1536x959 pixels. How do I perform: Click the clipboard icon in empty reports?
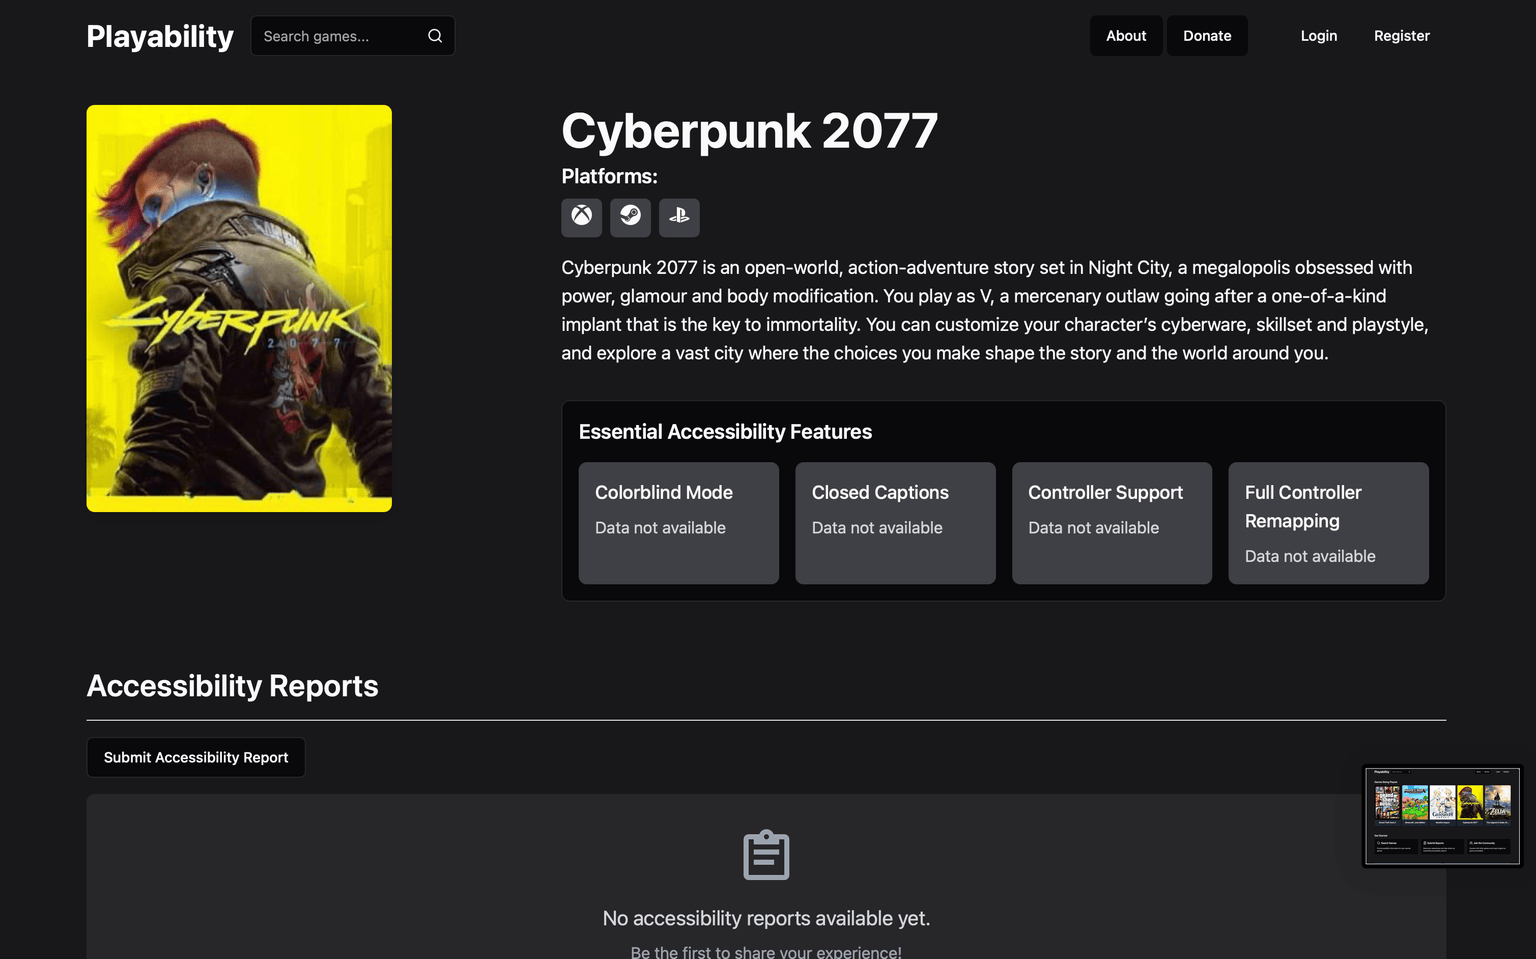[766, 855]
